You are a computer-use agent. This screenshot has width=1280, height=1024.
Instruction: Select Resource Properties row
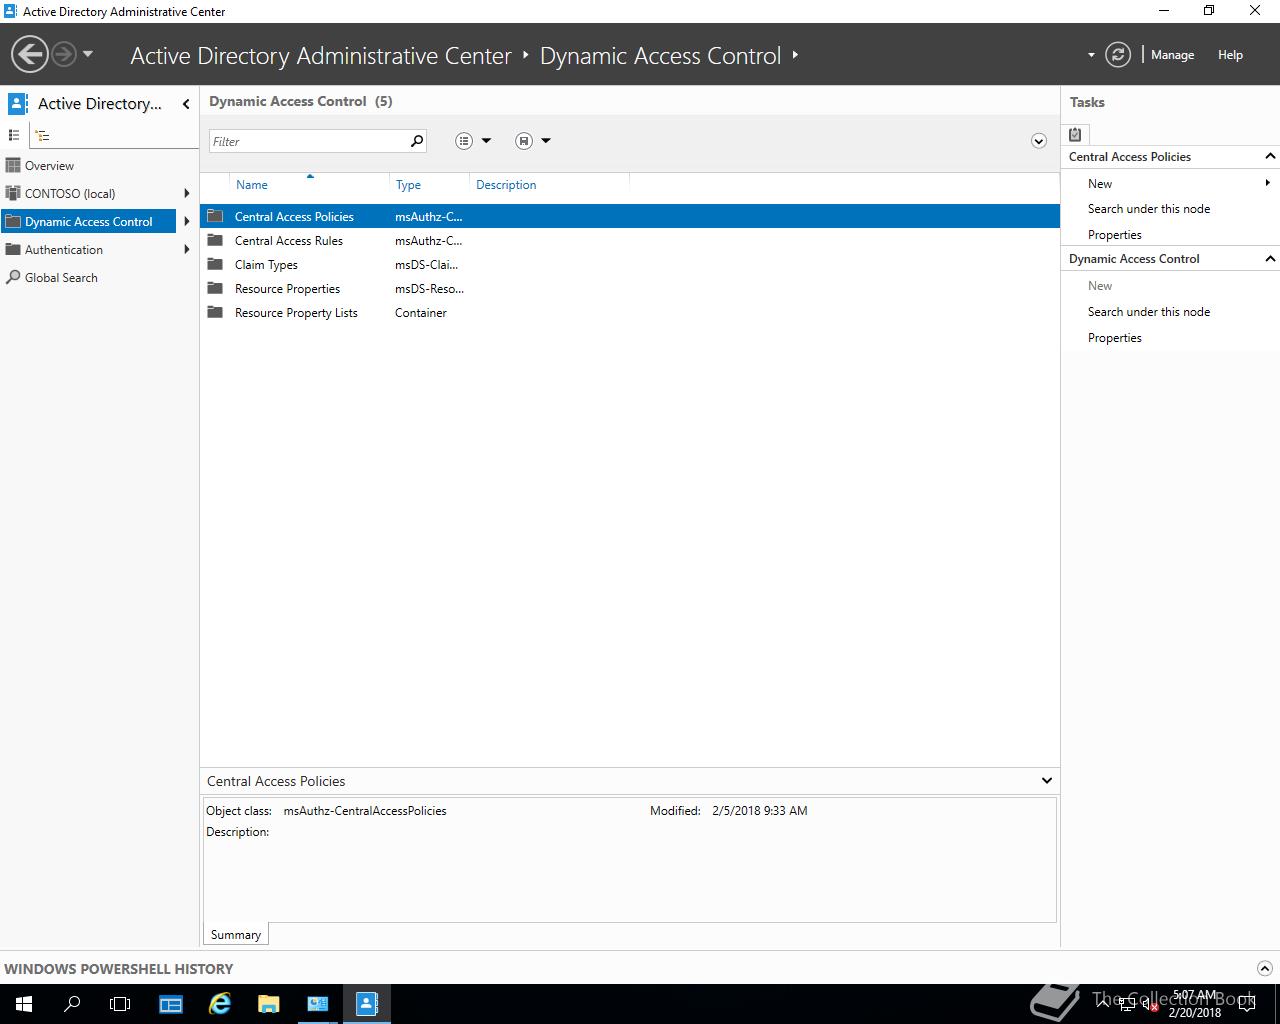630,288
